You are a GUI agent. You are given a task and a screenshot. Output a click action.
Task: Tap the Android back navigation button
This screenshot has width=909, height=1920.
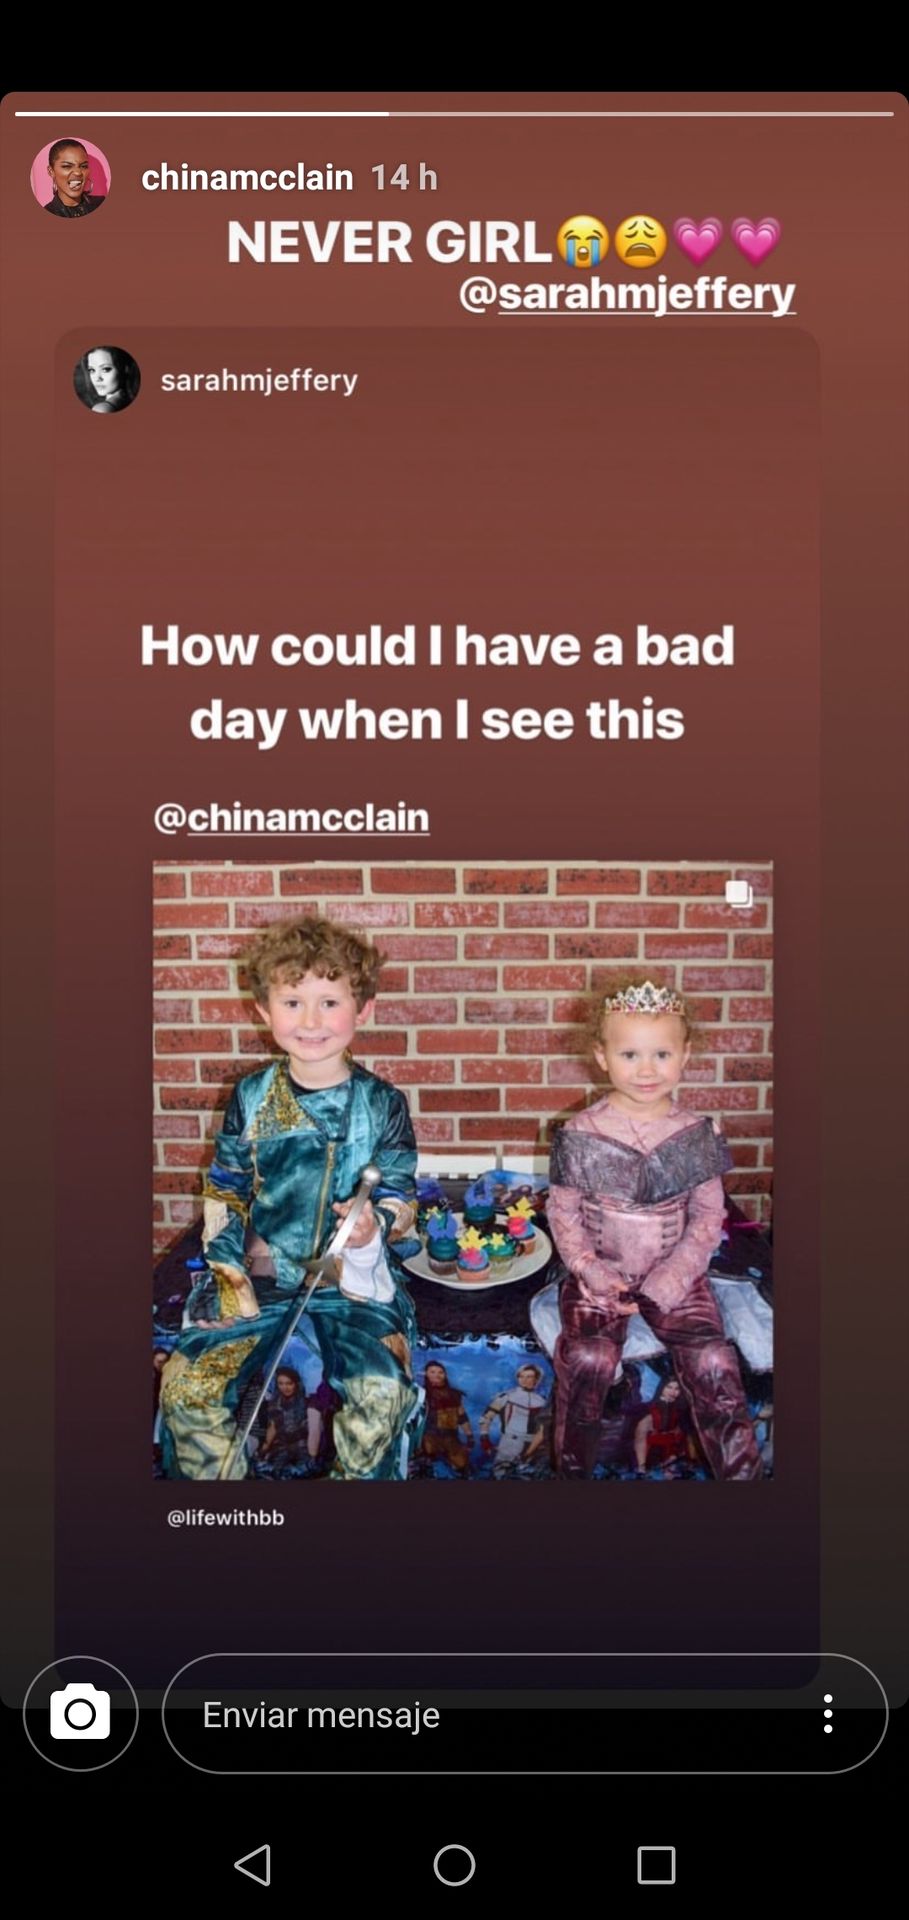pyautogui.click(x=253, y=1865)
